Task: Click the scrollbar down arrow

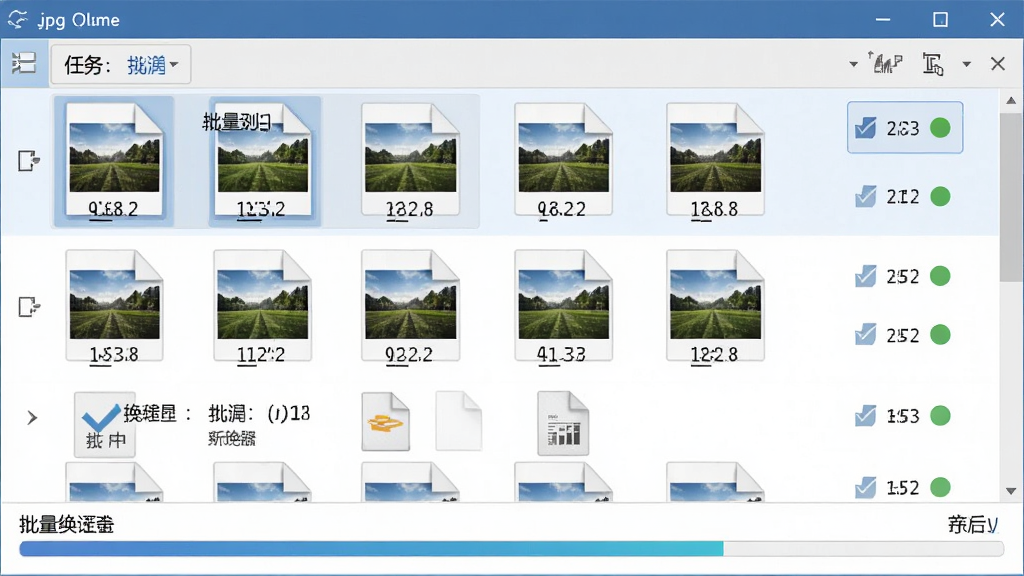Action: coord(1011,490)
